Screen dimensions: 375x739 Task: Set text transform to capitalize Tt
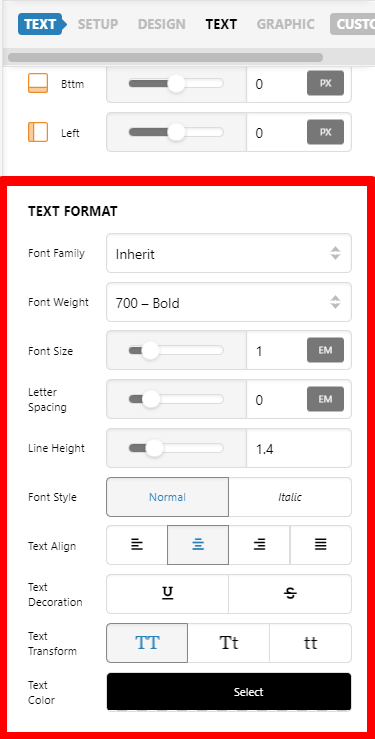click(228, 643)
